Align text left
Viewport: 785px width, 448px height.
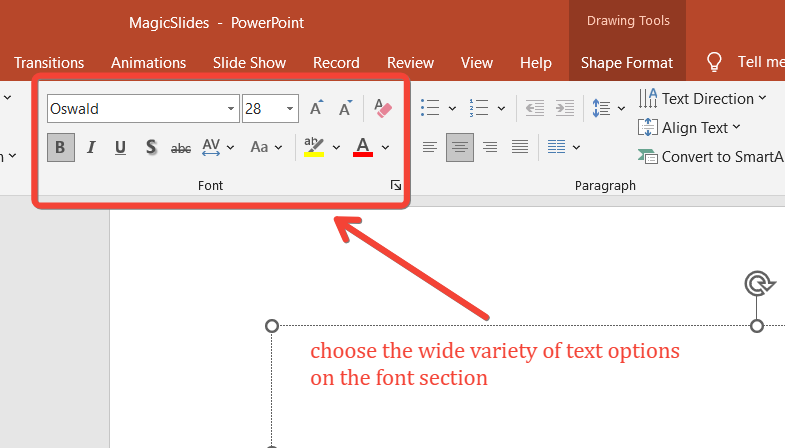430,147
